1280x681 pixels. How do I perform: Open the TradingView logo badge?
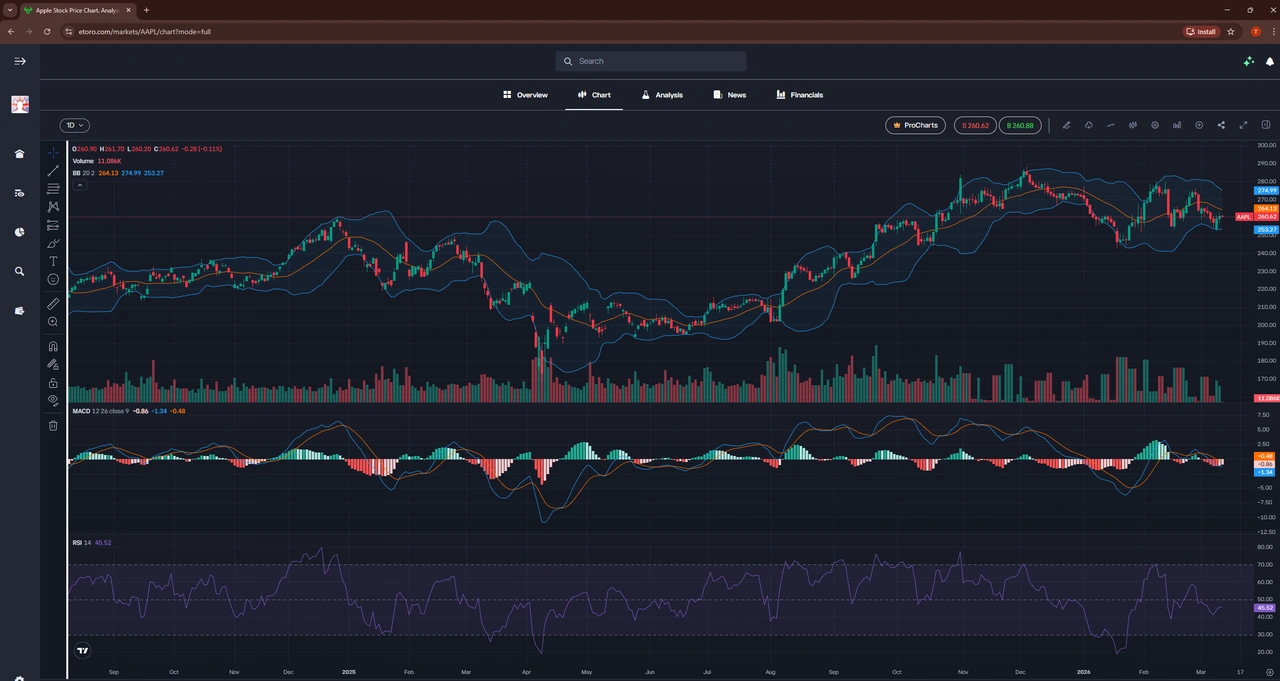pos(83,649)
